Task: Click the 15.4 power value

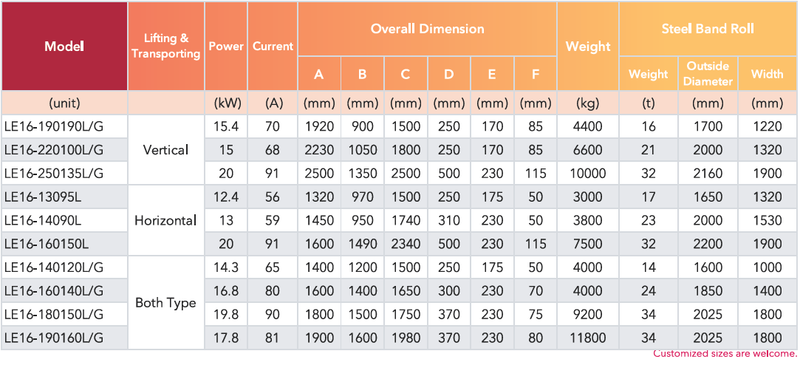Action: [226, 126]
